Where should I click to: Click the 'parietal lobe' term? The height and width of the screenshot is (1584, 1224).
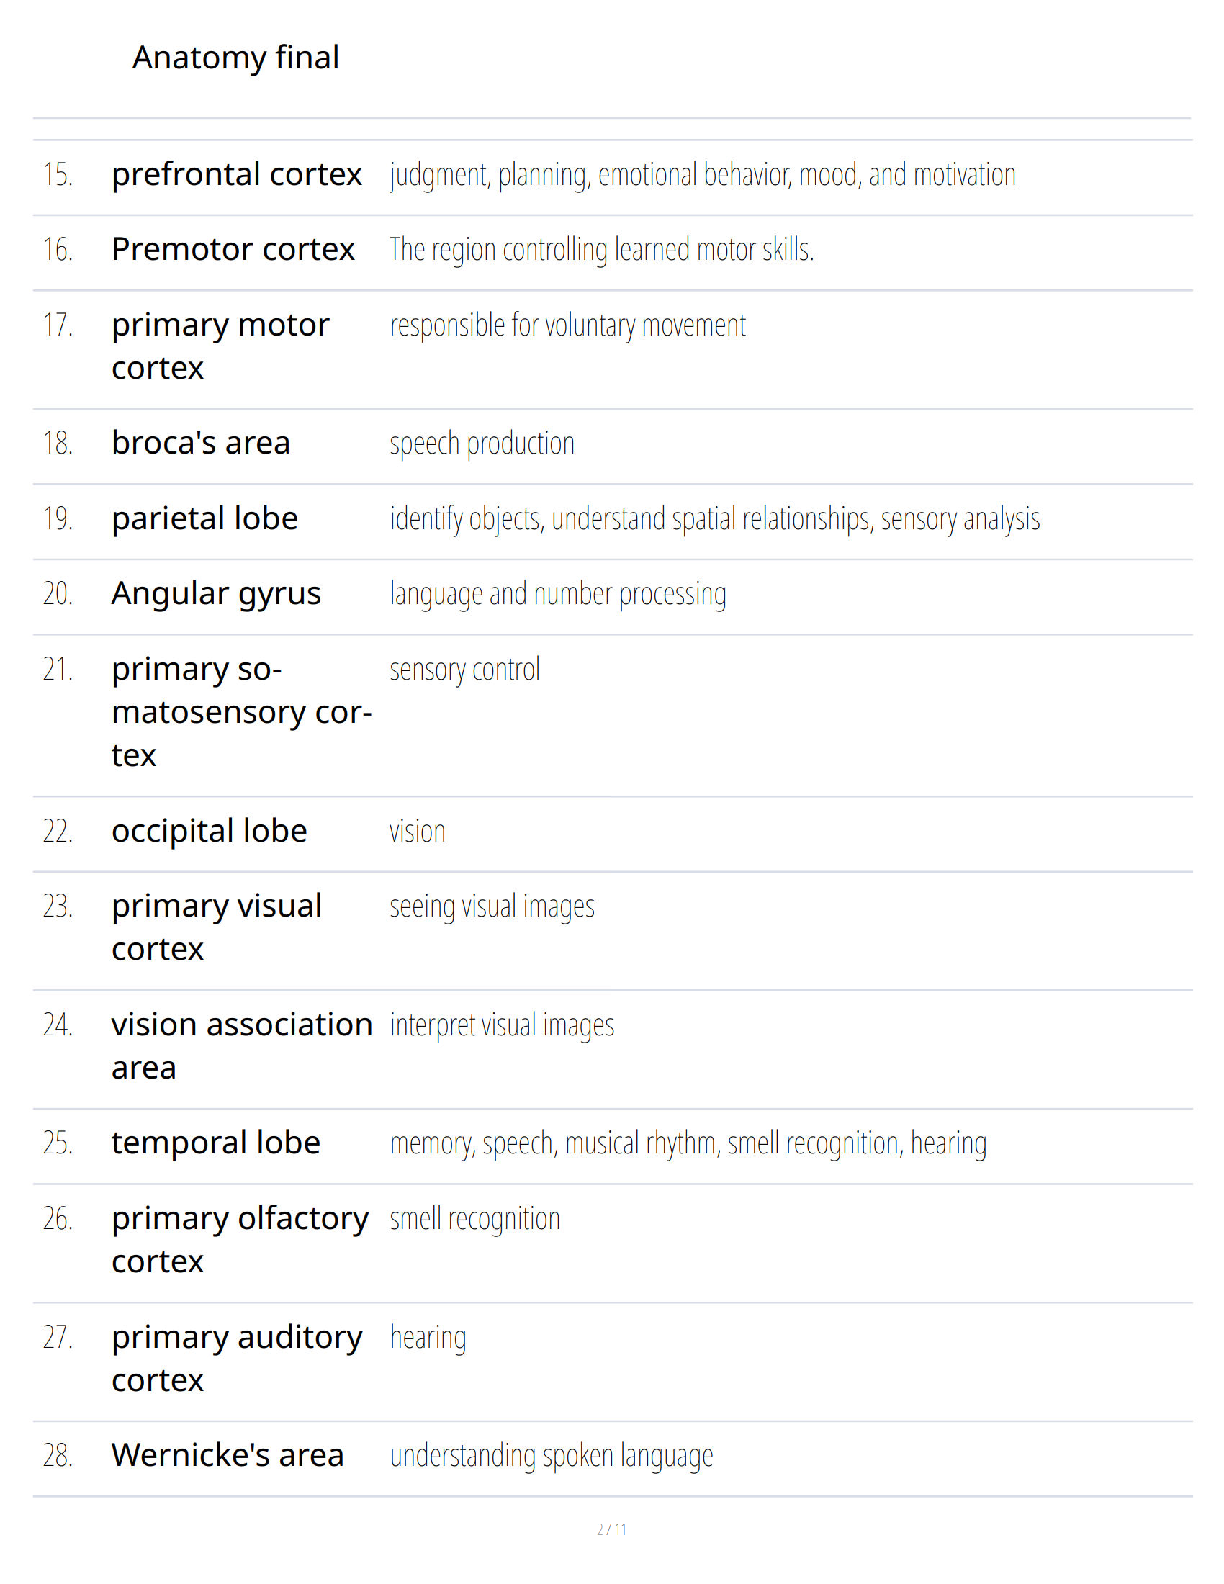click(205, 519)
